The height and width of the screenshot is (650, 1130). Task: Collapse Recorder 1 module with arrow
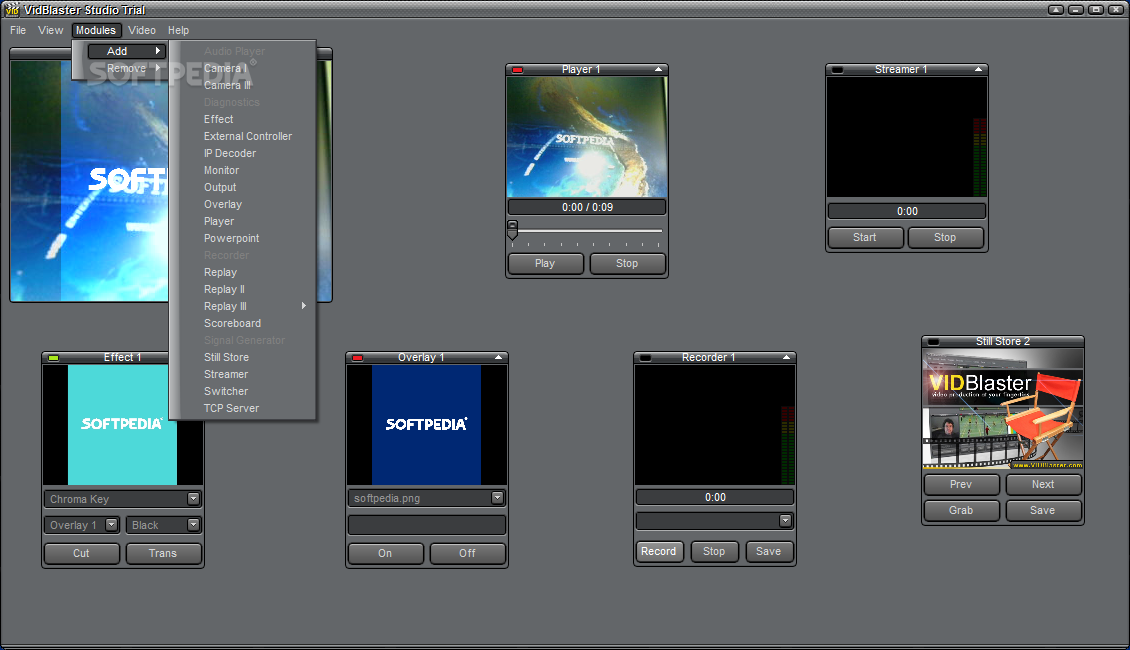pyautogui.click(x=786, y=357)
